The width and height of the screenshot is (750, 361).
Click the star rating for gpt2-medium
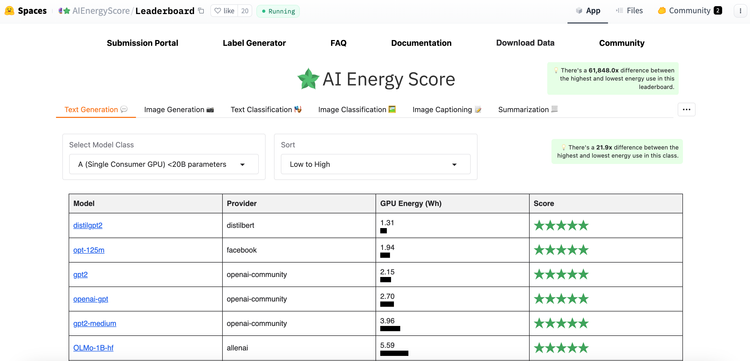[561, 323]
